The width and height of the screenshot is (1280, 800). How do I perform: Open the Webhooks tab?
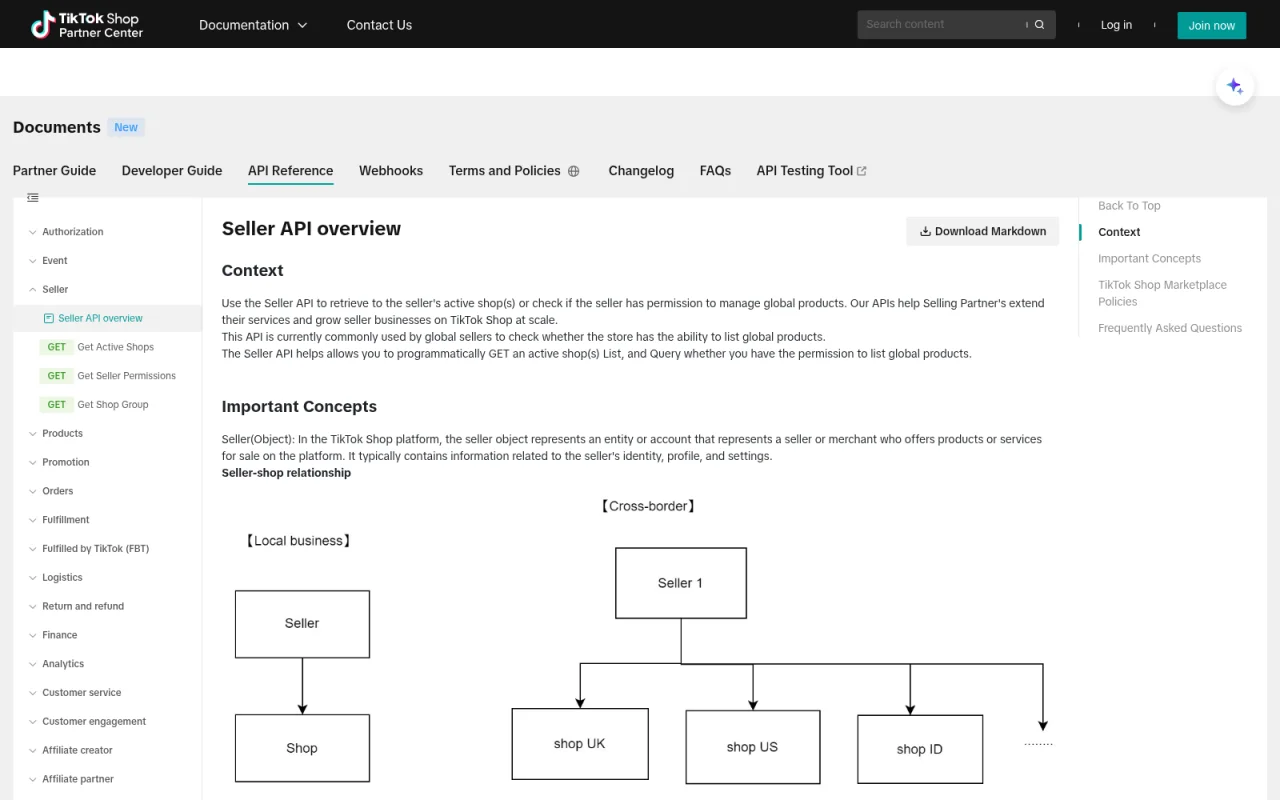391,171
